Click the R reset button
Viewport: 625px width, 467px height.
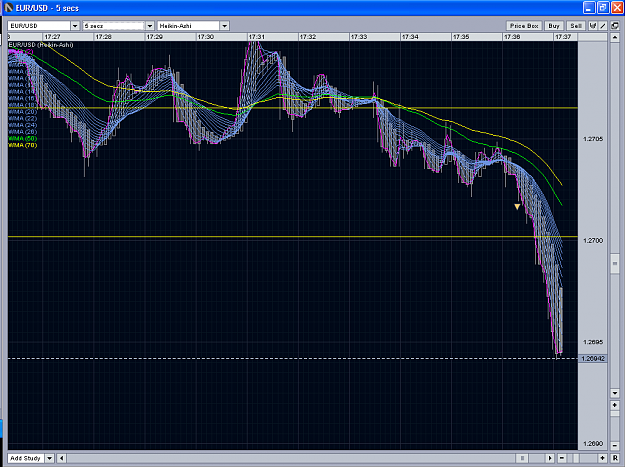(615, 458)
